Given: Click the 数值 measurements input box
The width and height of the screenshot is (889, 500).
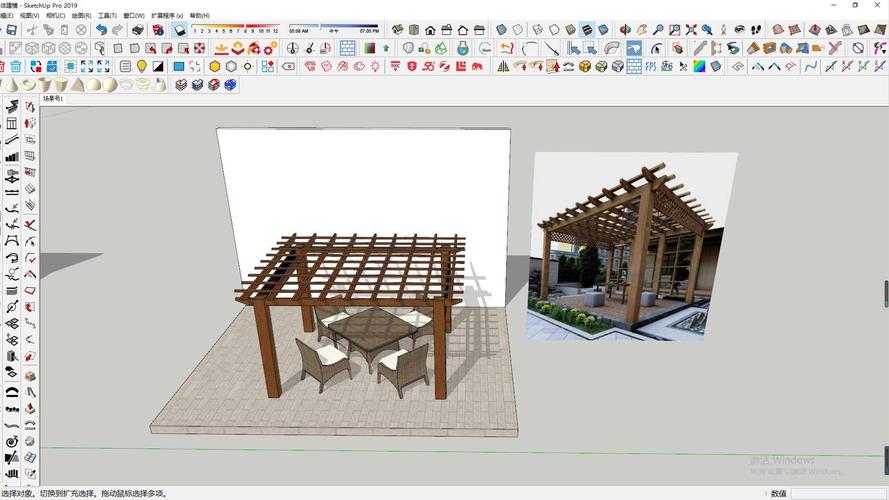Looking at the screenshot, I should point(839,494).
